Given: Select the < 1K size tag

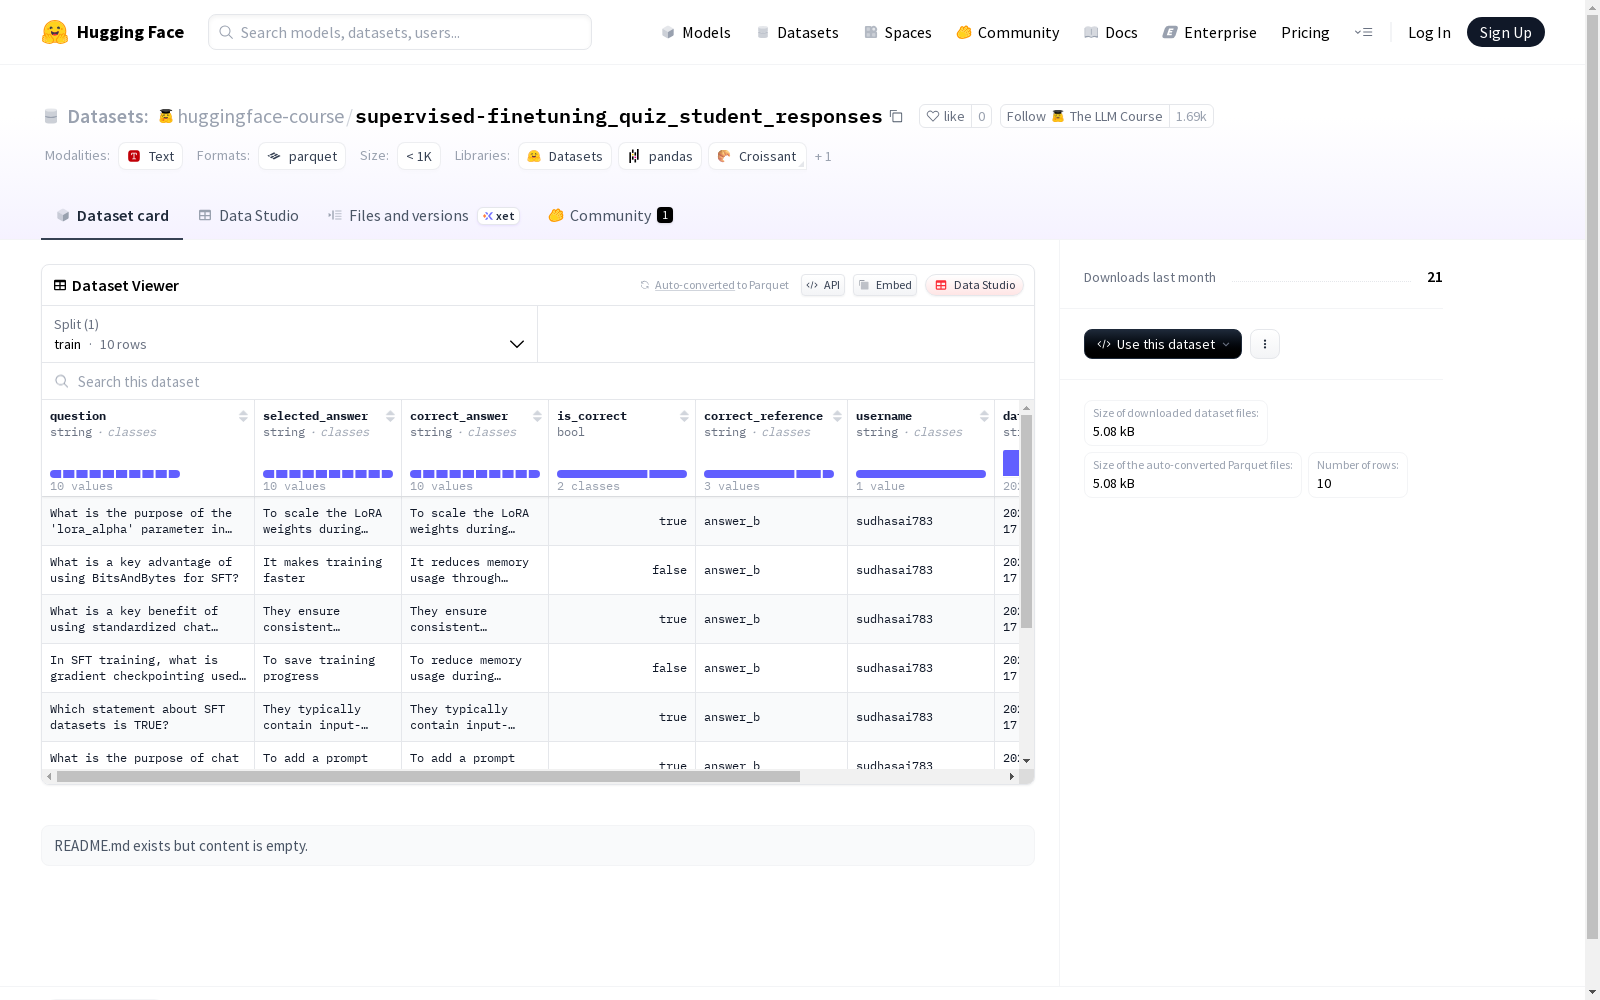Looking at the screenshot, I should point(419,156).
